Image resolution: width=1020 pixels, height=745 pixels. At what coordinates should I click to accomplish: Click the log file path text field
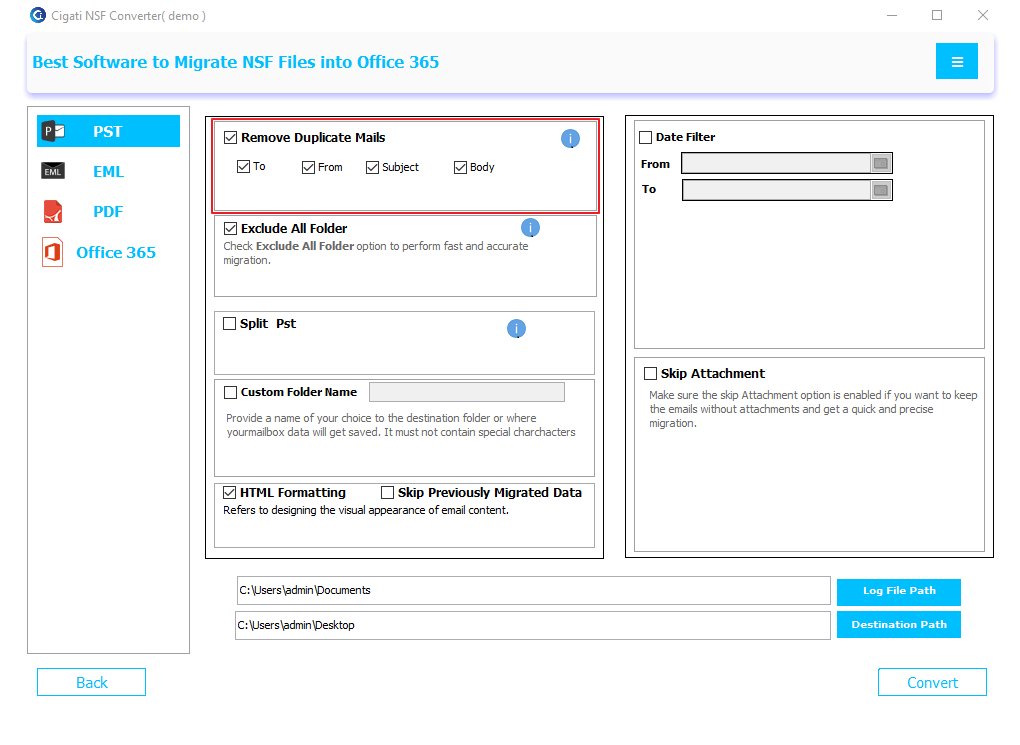pos(533,591)
